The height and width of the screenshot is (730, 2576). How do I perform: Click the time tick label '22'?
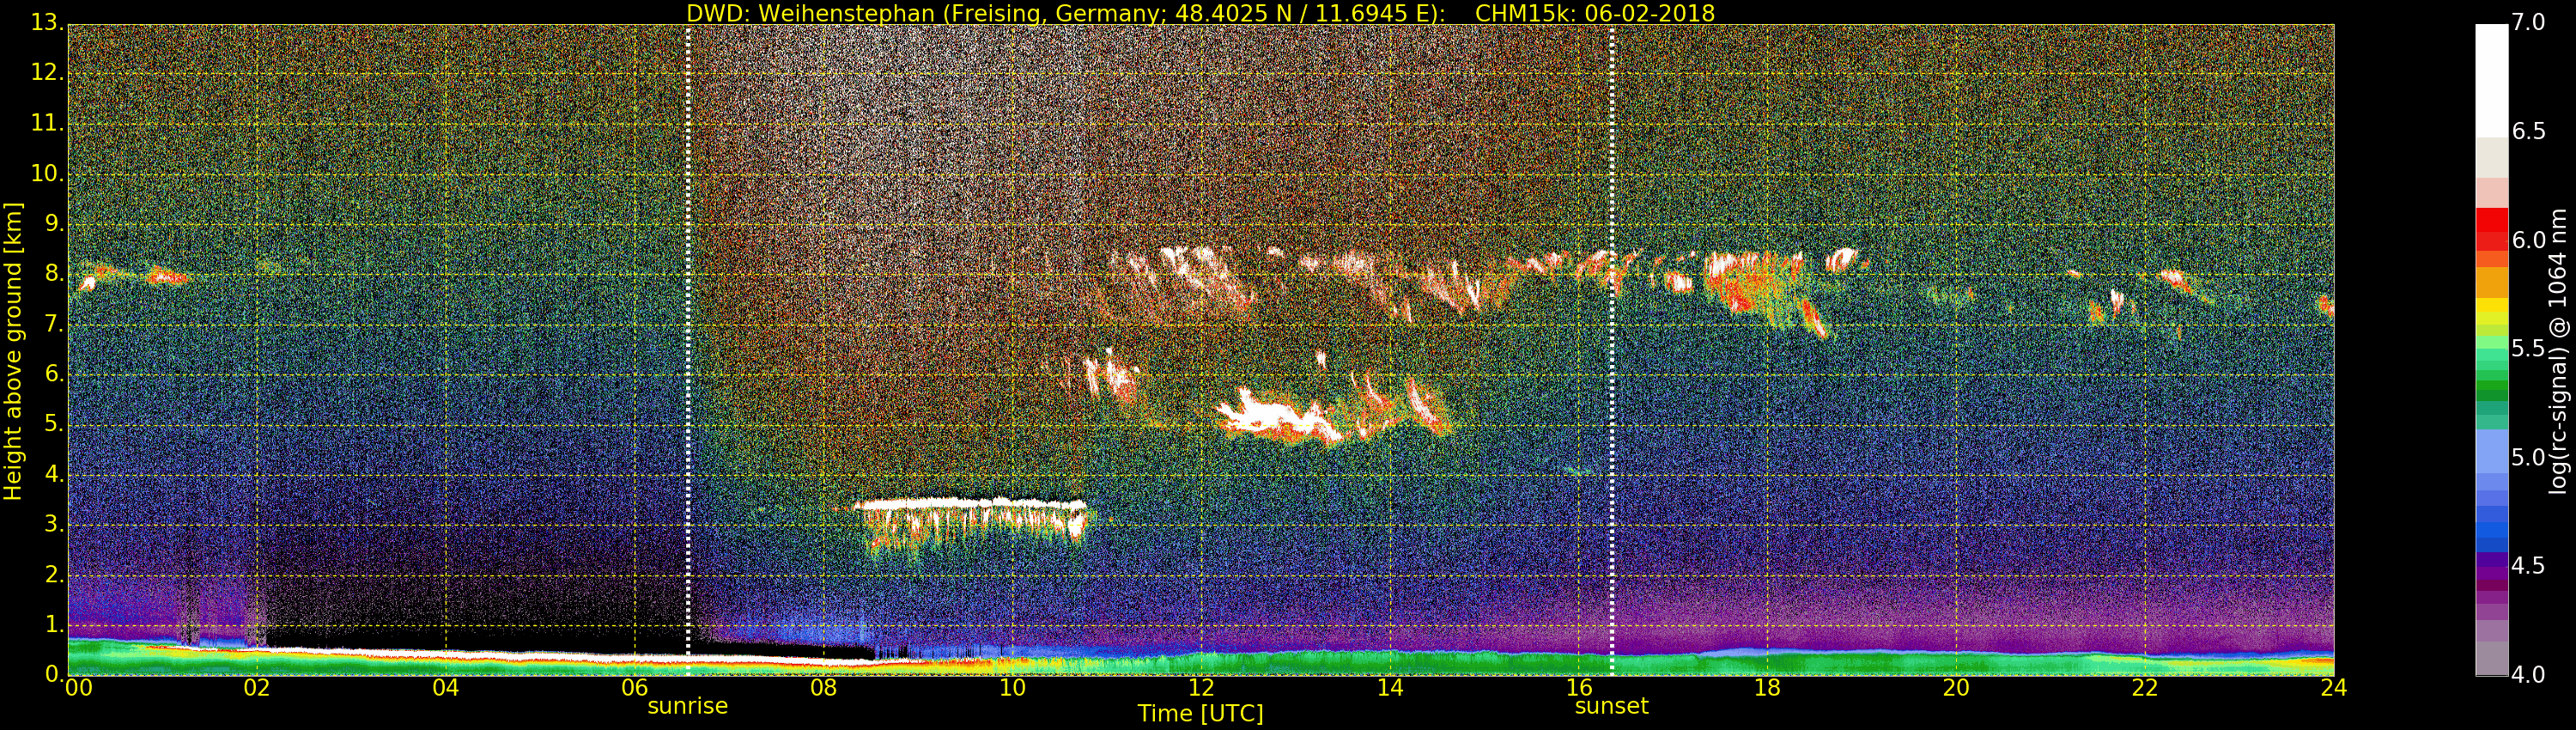(2145, 688)
